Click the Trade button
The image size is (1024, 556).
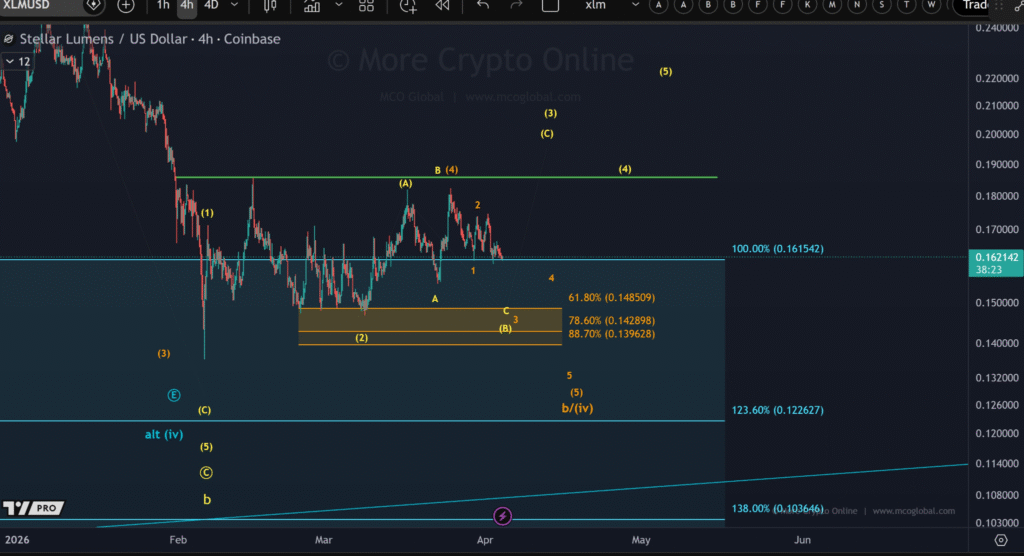pyautogui.click(x=987, y=5)
